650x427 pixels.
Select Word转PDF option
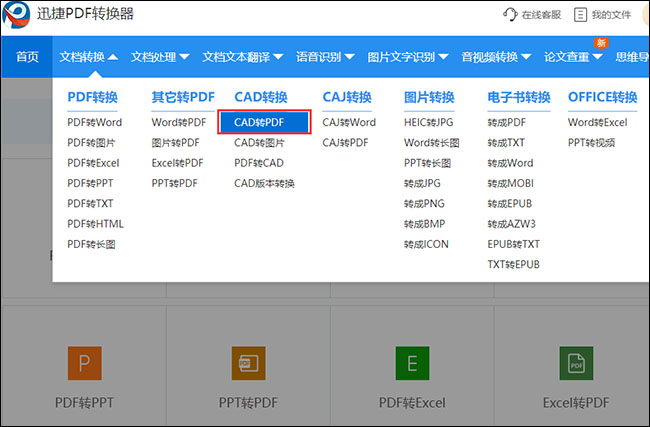(179, 122)
